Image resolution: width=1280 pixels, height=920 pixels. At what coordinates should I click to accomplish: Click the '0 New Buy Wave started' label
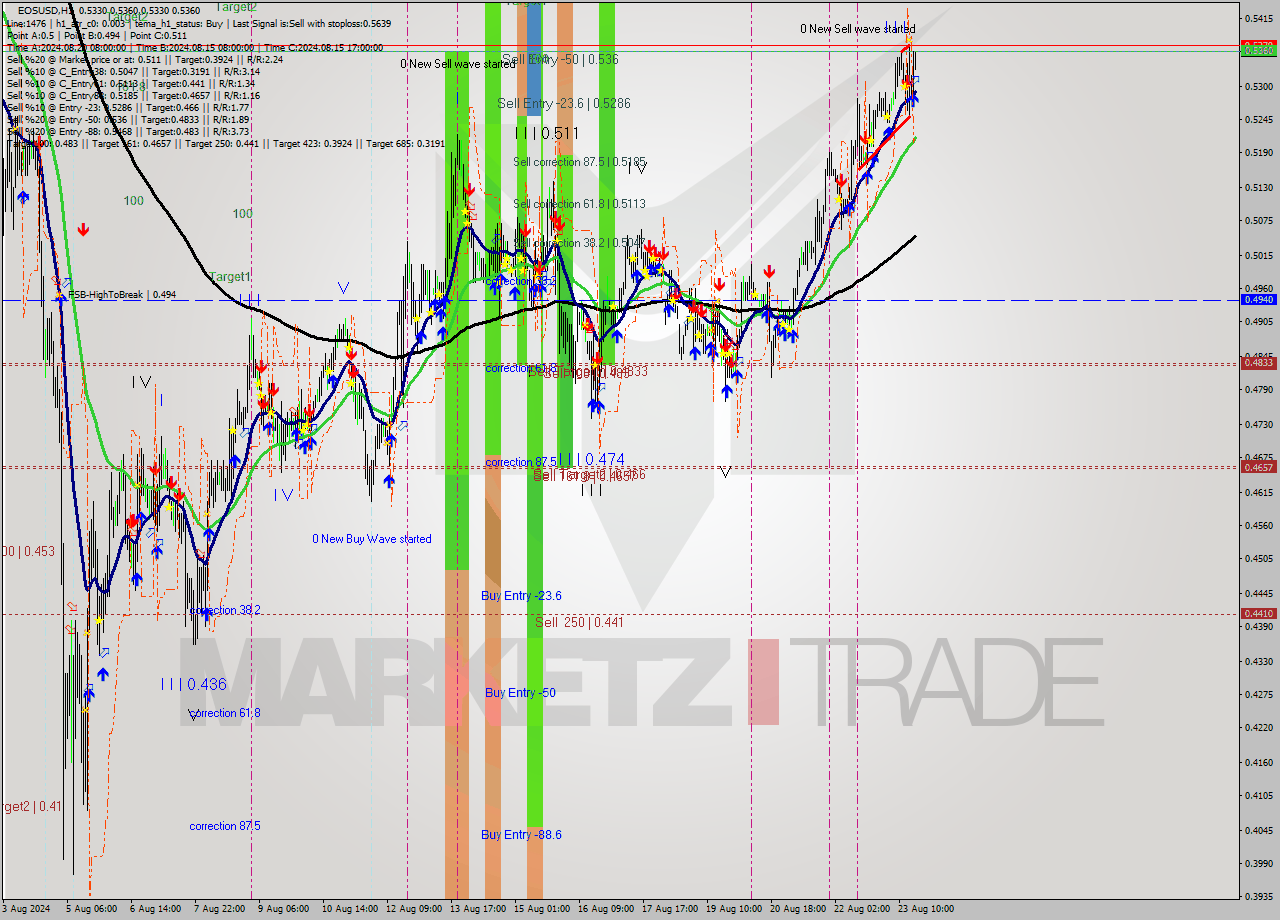click(x=372, y=539)
